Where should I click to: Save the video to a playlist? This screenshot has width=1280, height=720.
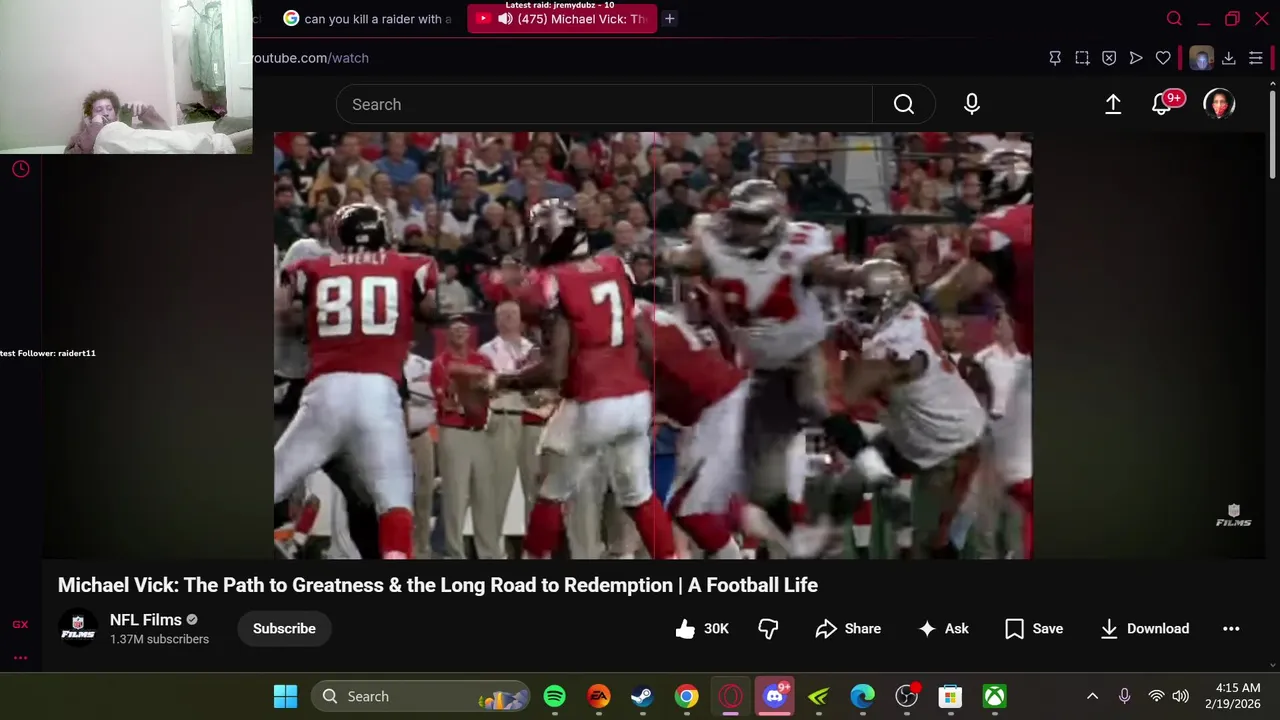(x=1034, y=628)
